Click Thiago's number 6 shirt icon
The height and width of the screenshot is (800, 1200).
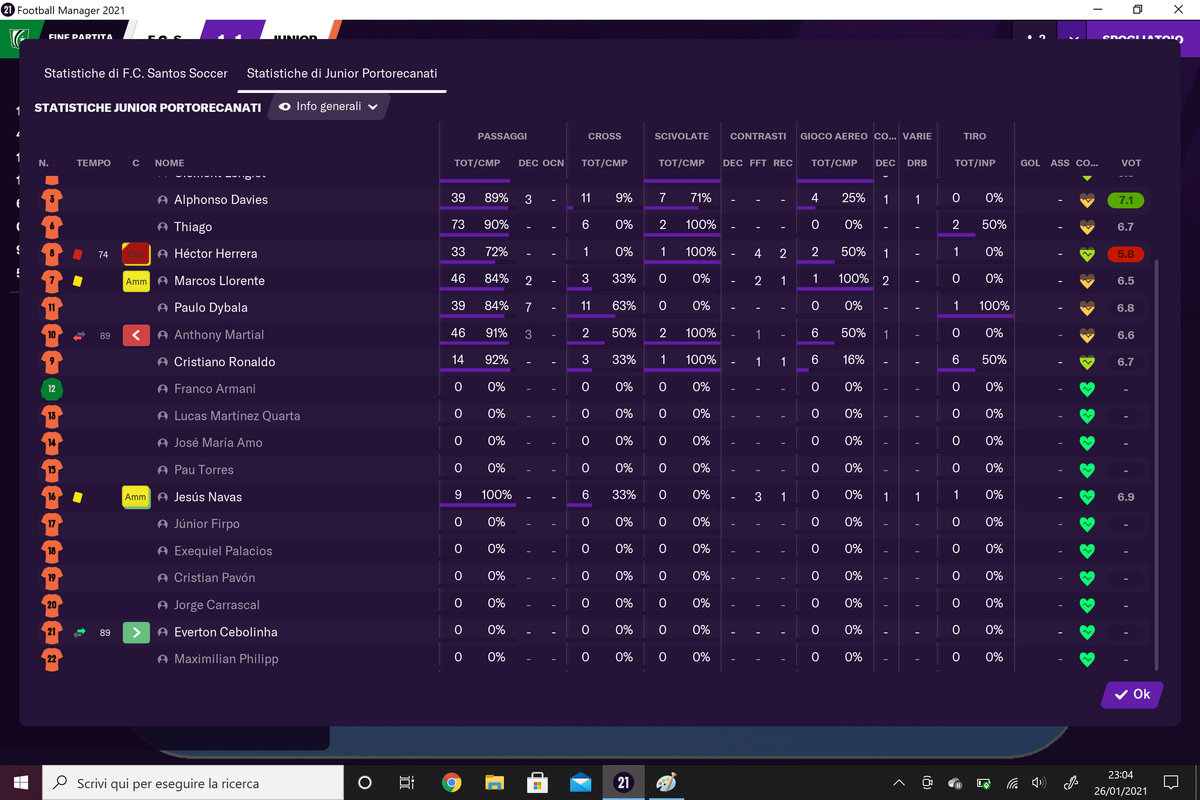point(52,226)
